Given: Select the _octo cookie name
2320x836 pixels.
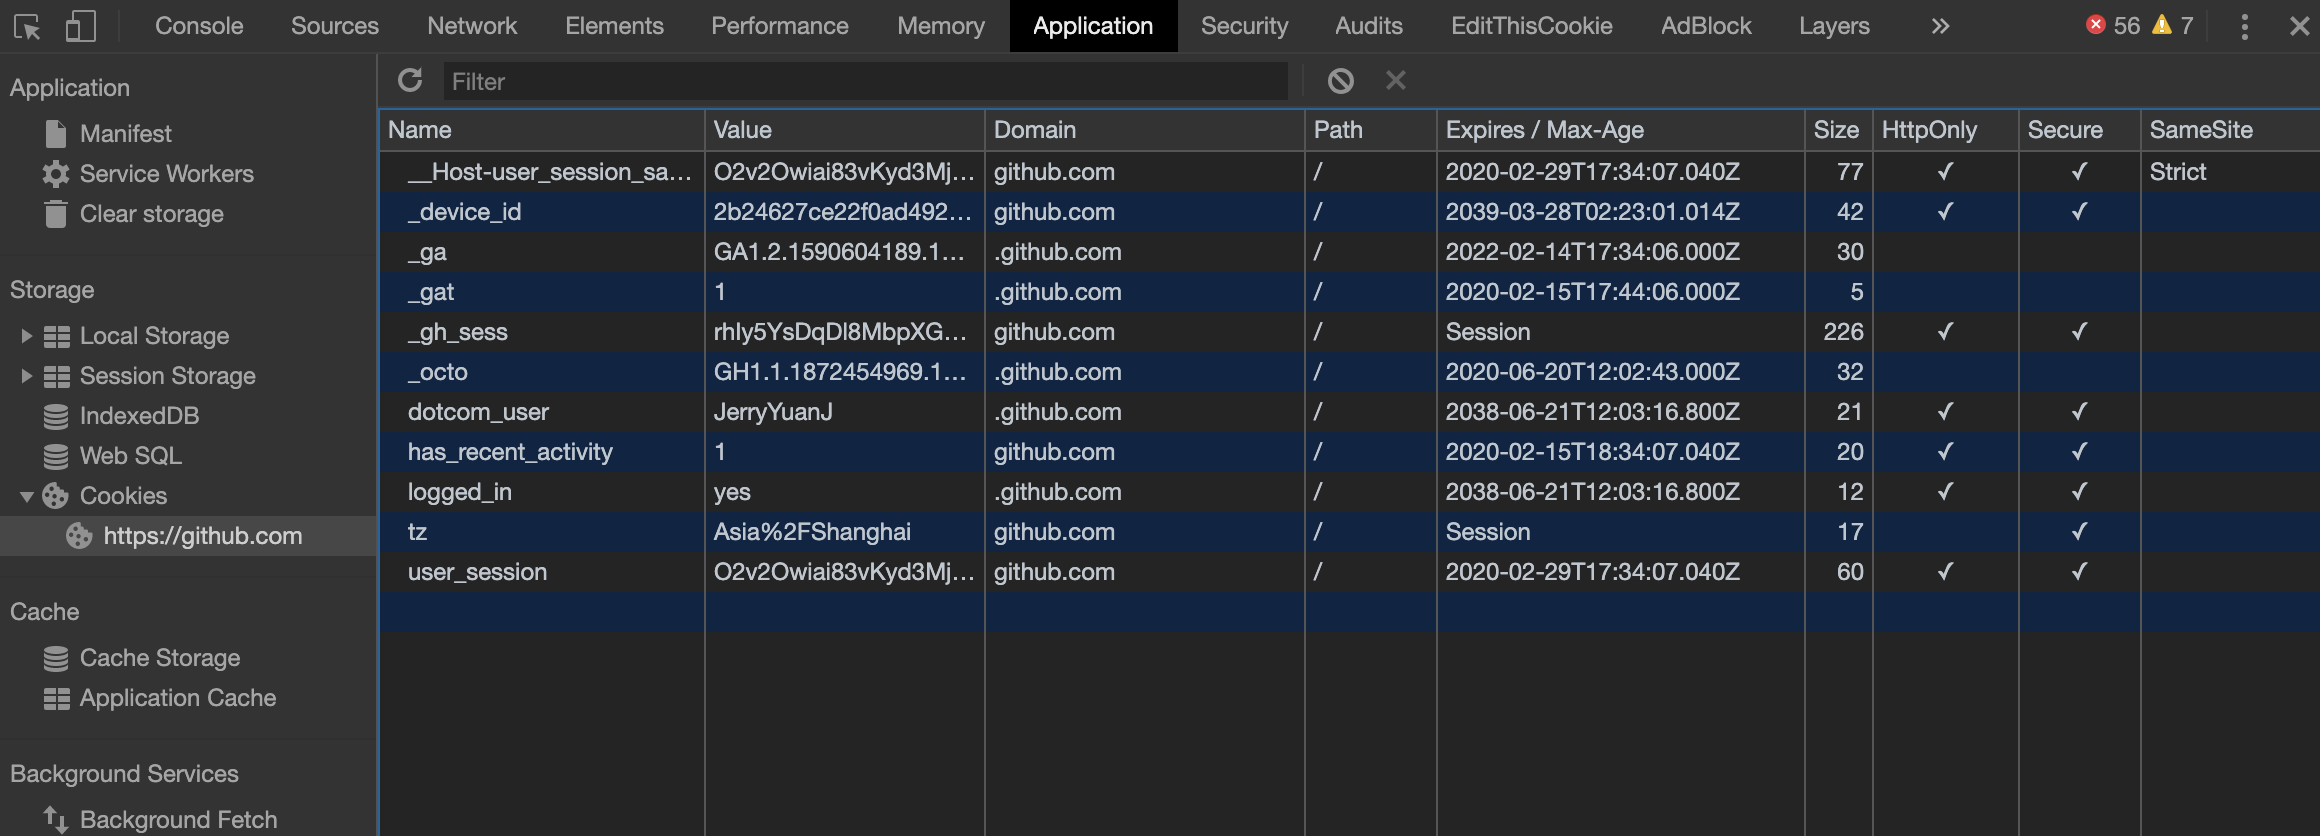Looking at the screenshot, I should point(438,372).
